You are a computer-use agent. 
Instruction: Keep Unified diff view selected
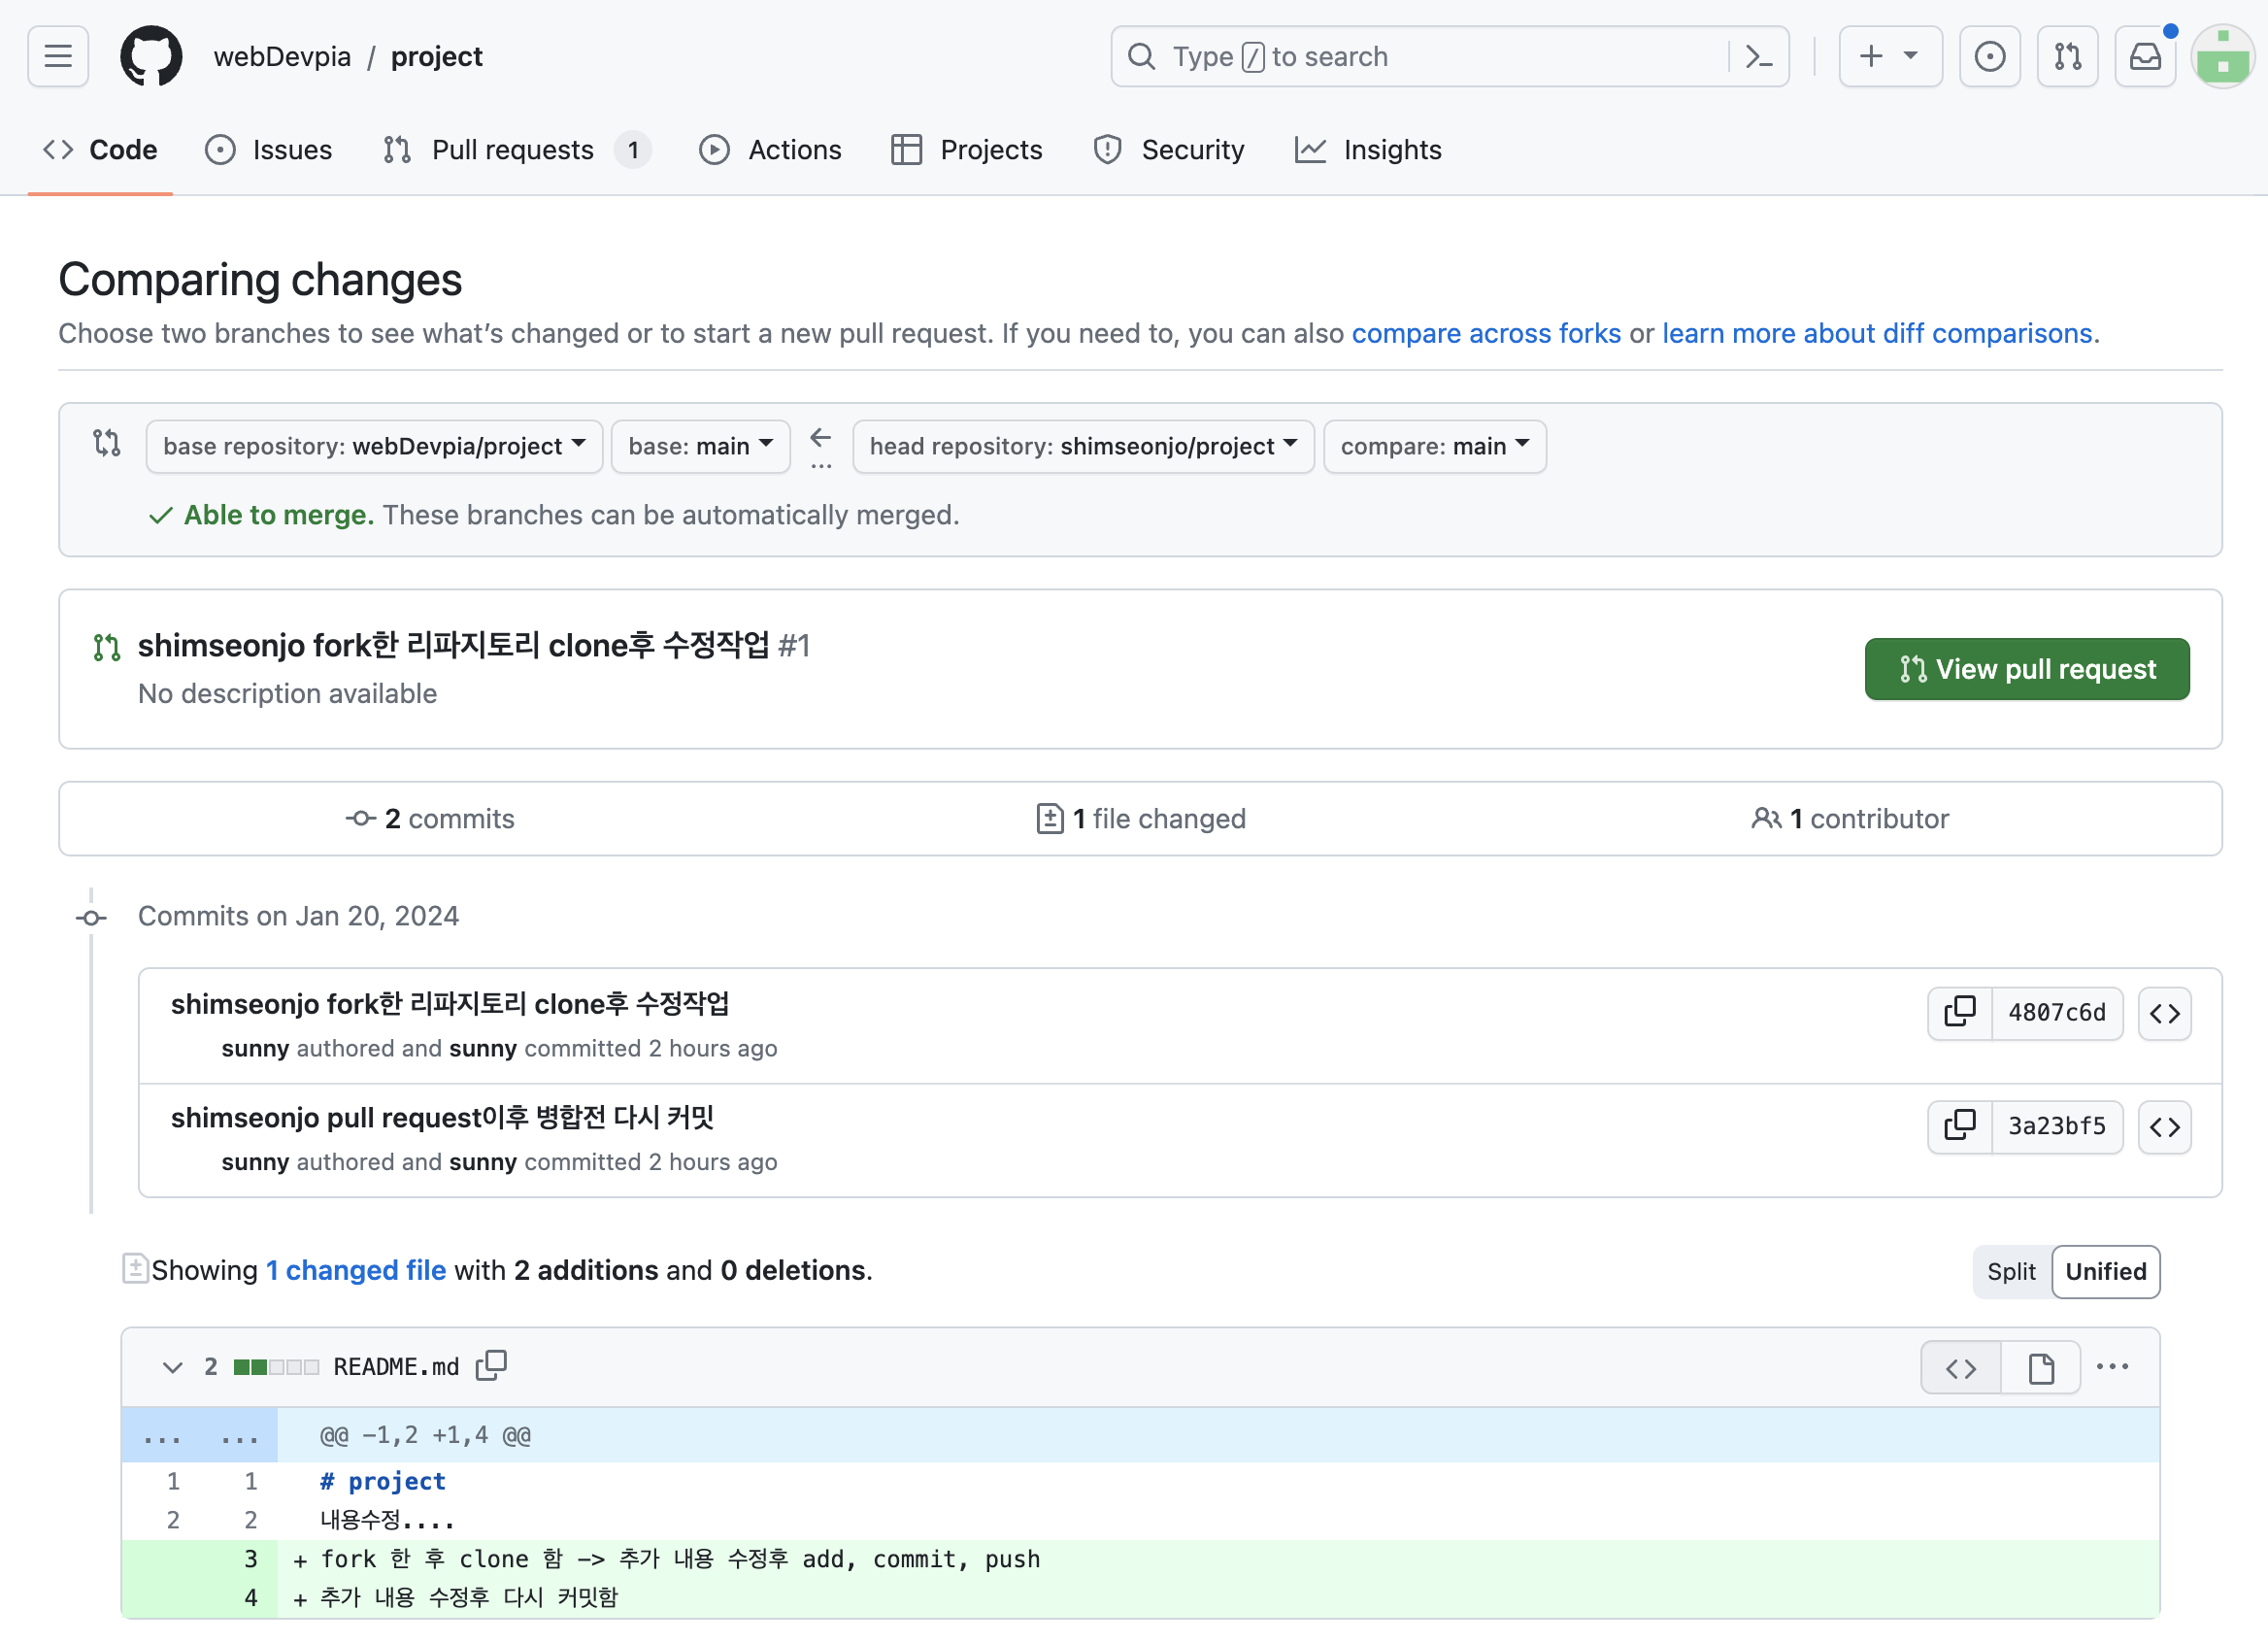point(2105,1271)
